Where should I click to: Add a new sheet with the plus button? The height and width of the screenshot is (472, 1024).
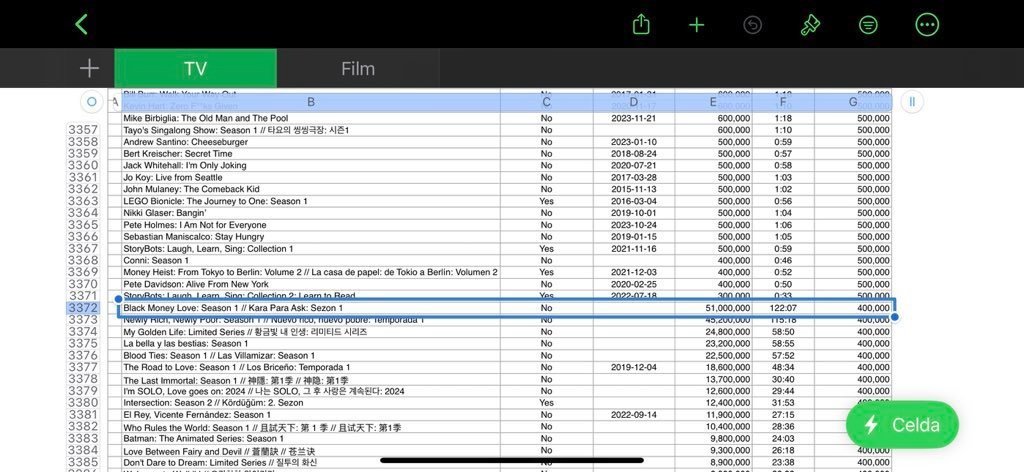pos(90,68)
